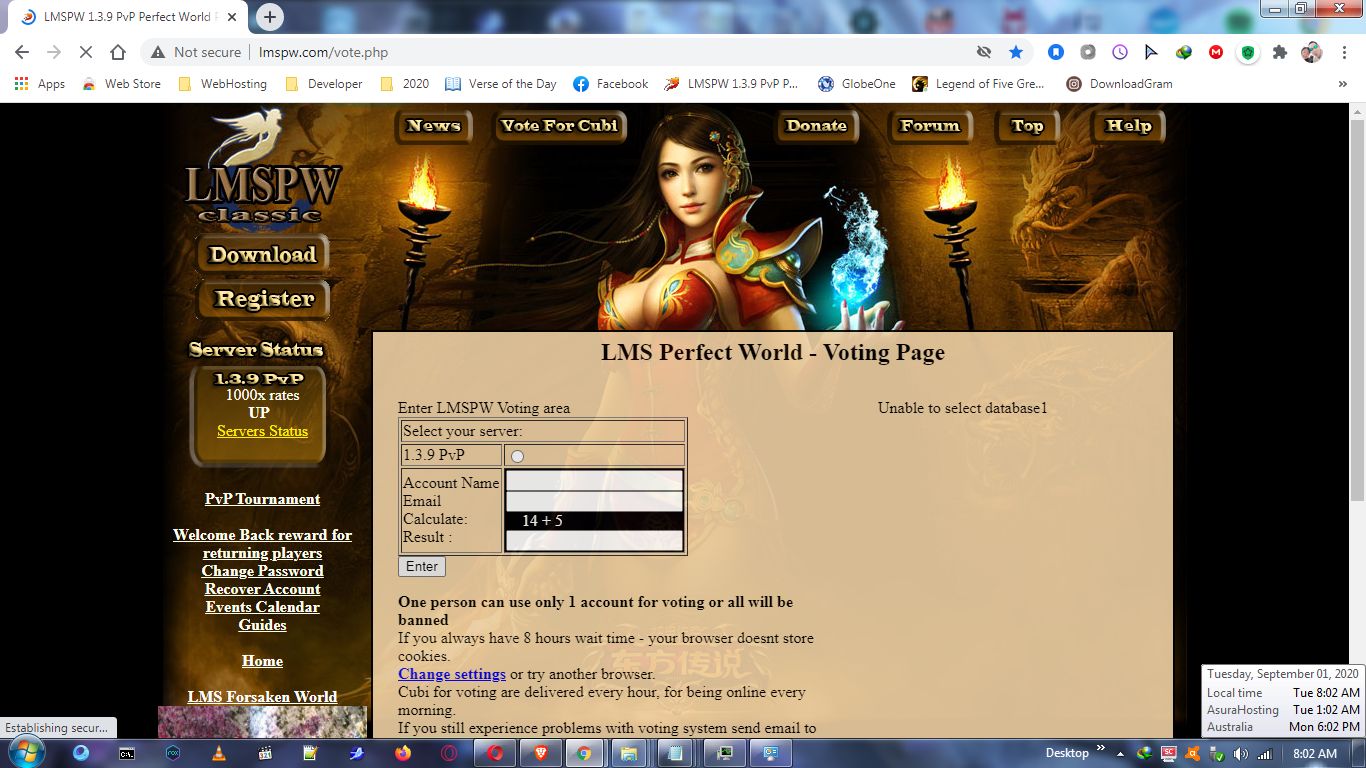Open the Vote For Cubi menu item
The width and height of the screenshot is (1366, 768).
560,126
